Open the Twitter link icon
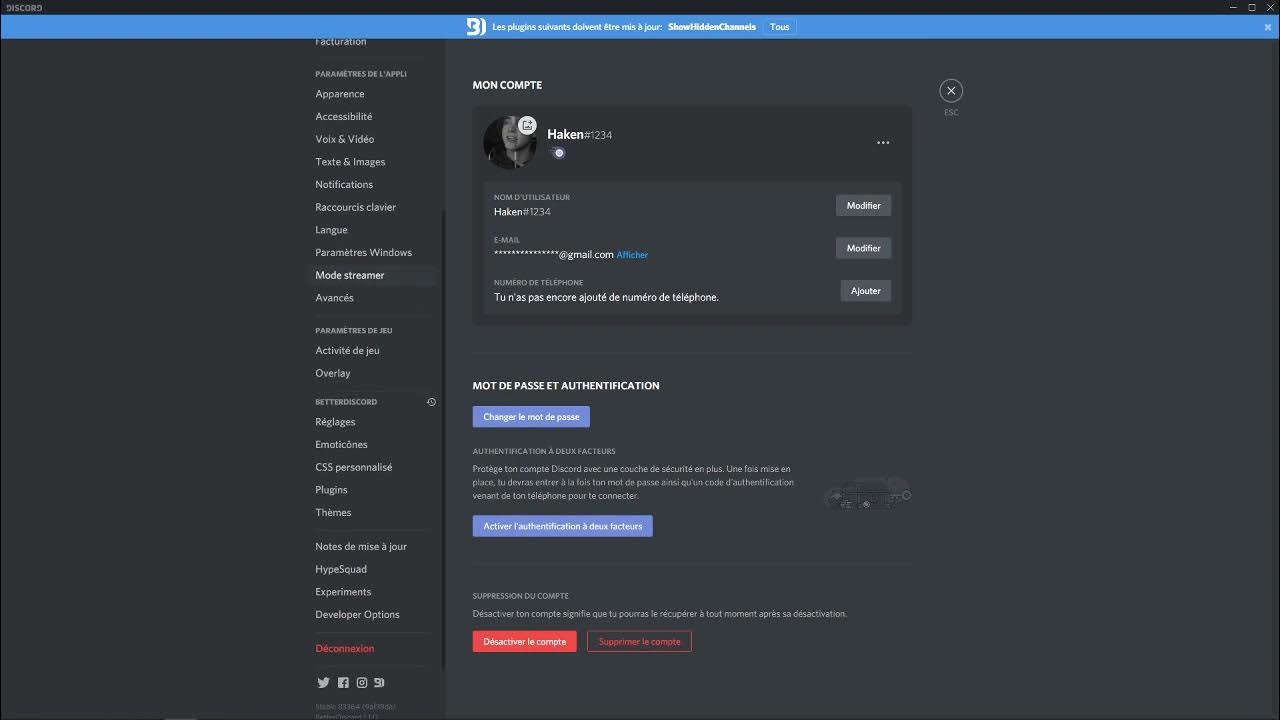 pos(323,683)
